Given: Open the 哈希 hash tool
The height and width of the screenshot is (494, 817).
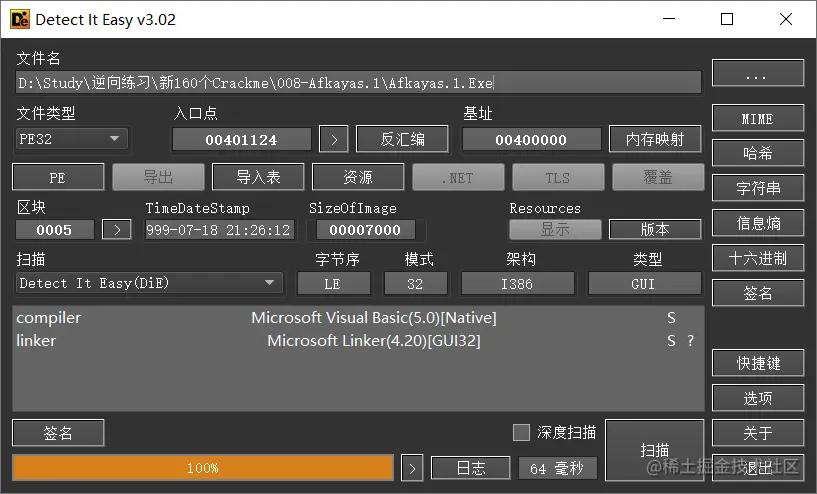Looking at the screenshot, I should [758, 153].
